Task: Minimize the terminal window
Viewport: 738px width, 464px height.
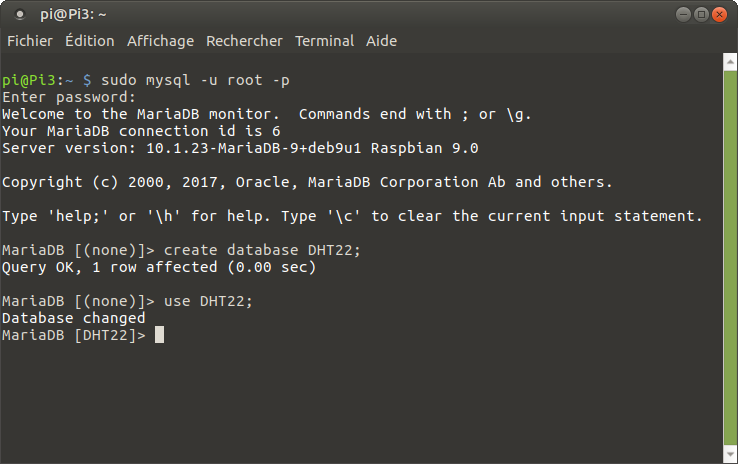Action: (x=683, y=14)
